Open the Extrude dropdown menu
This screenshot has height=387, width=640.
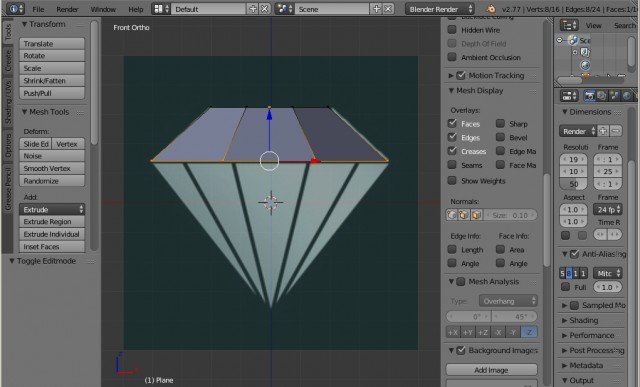coord(52,209)
